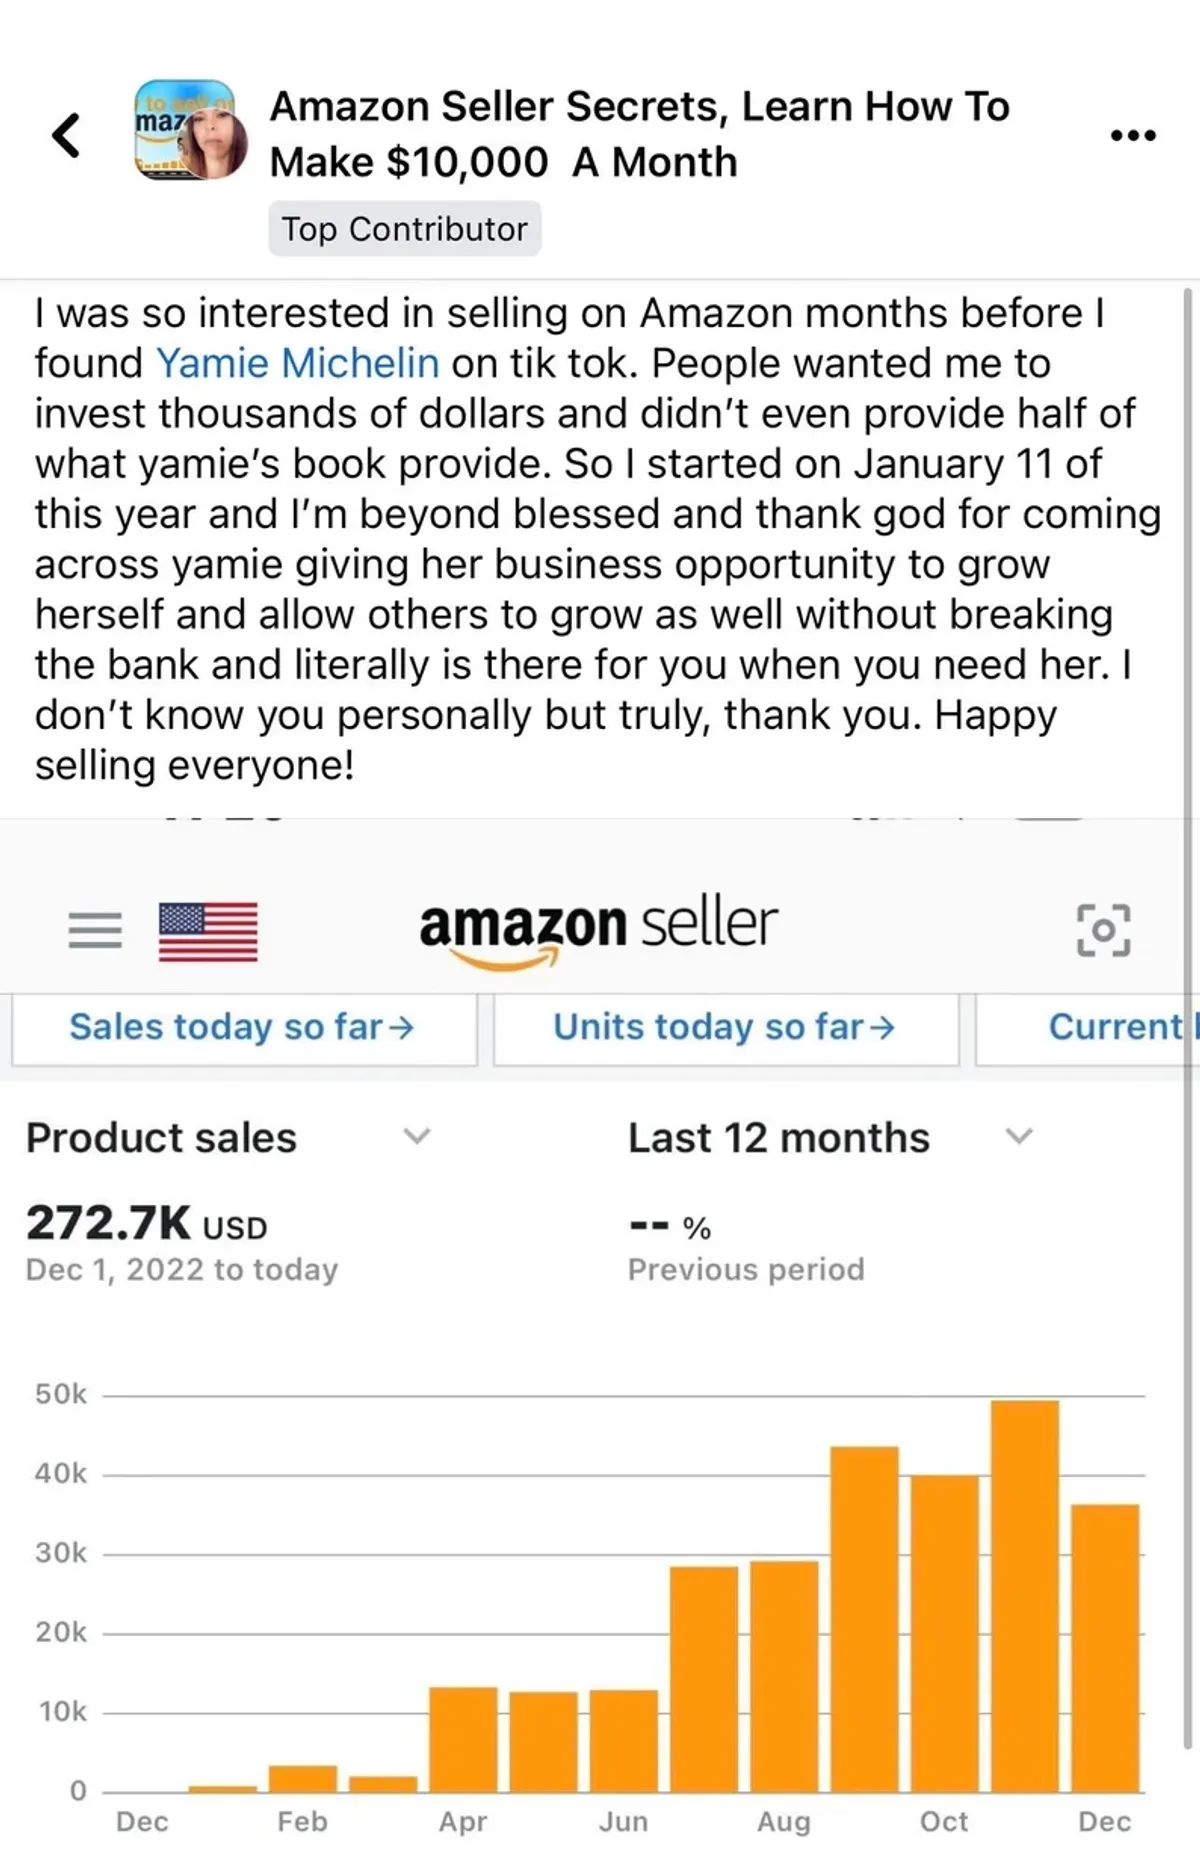The width and height of the screenshot is (1200, 1863).
Task: Open the three-dot options menu
Action: point(1133,135)
